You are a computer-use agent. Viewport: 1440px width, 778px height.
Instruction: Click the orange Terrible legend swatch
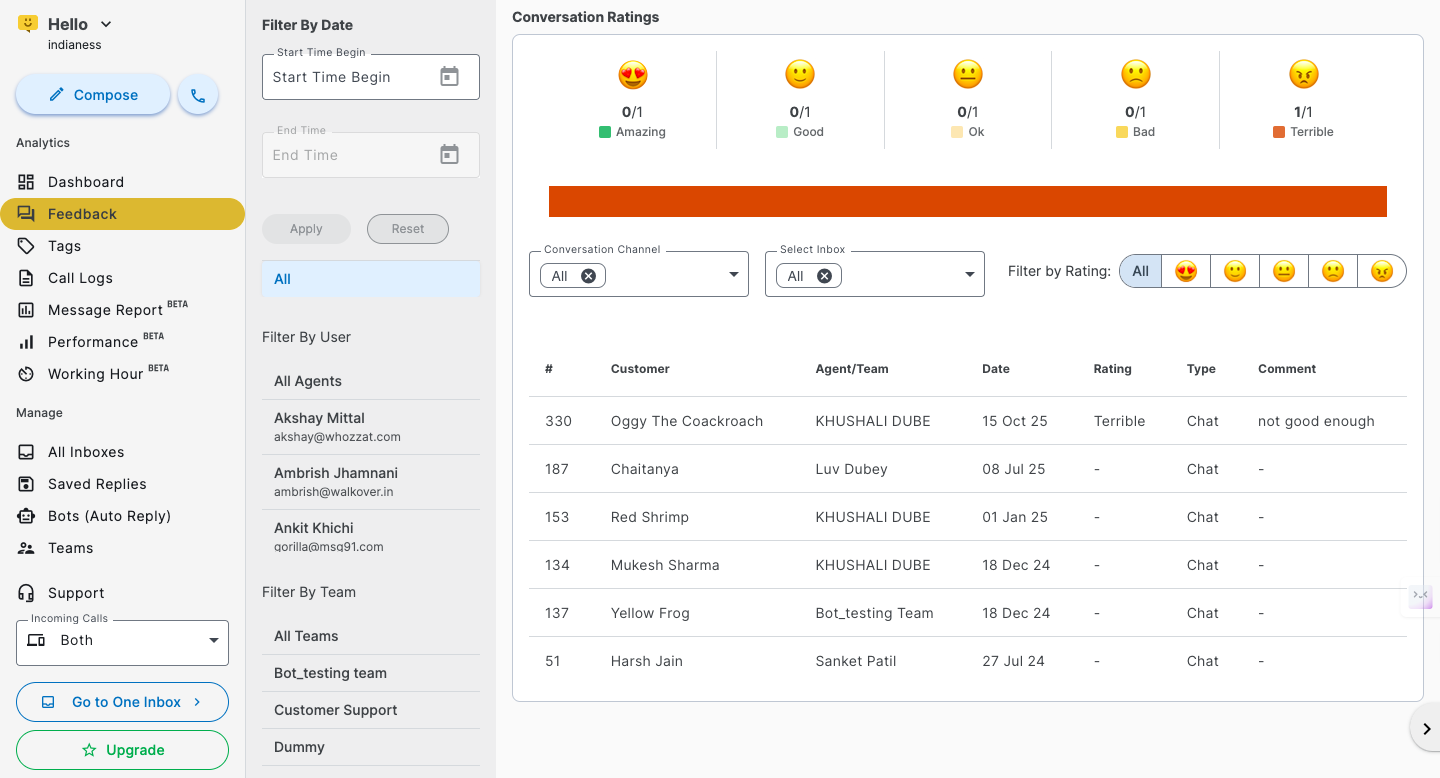tap(1279, 132)
